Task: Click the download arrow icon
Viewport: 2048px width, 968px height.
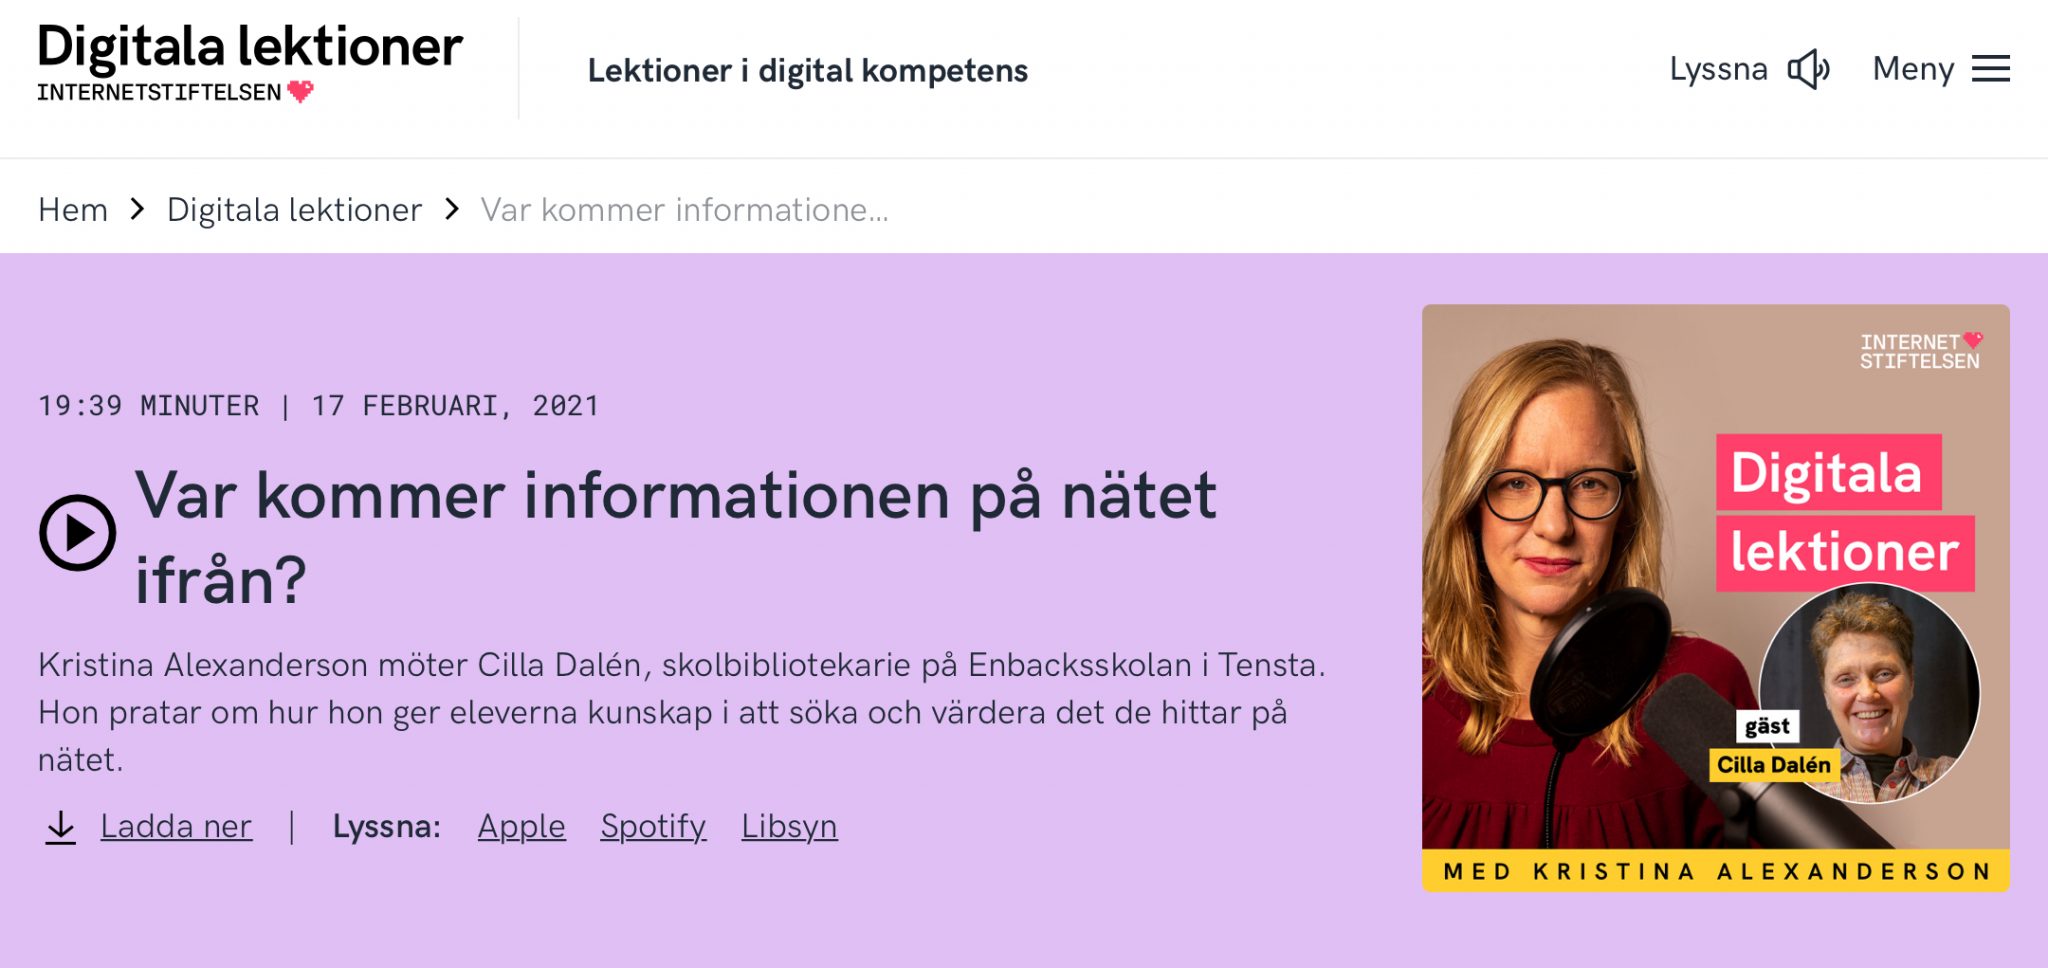Action: point(60,827)
